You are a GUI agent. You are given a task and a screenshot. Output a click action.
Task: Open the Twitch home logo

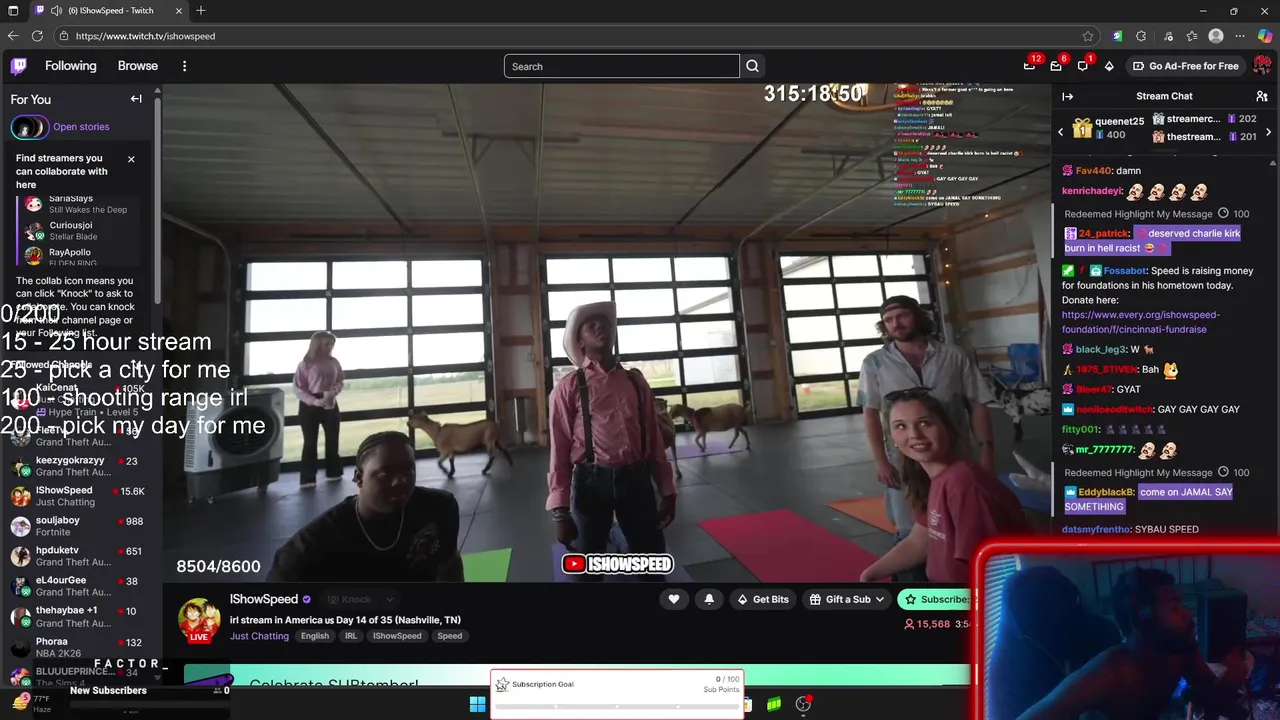[19, 66]
